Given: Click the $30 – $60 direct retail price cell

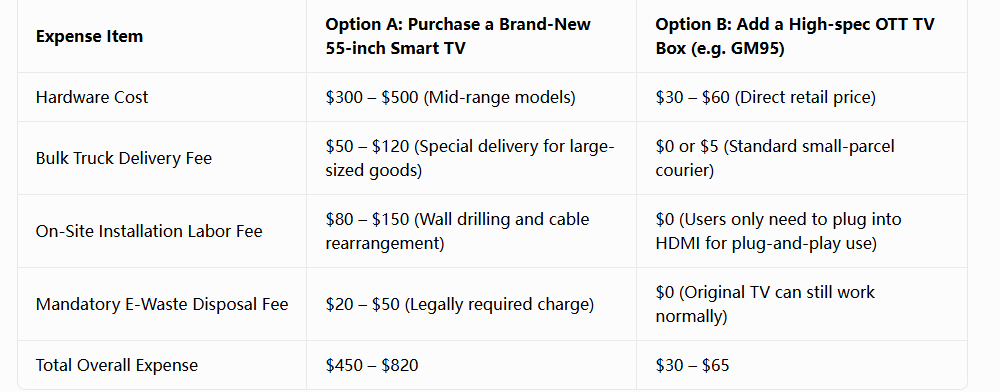Looking at the screenshot, I should (765, 98).
